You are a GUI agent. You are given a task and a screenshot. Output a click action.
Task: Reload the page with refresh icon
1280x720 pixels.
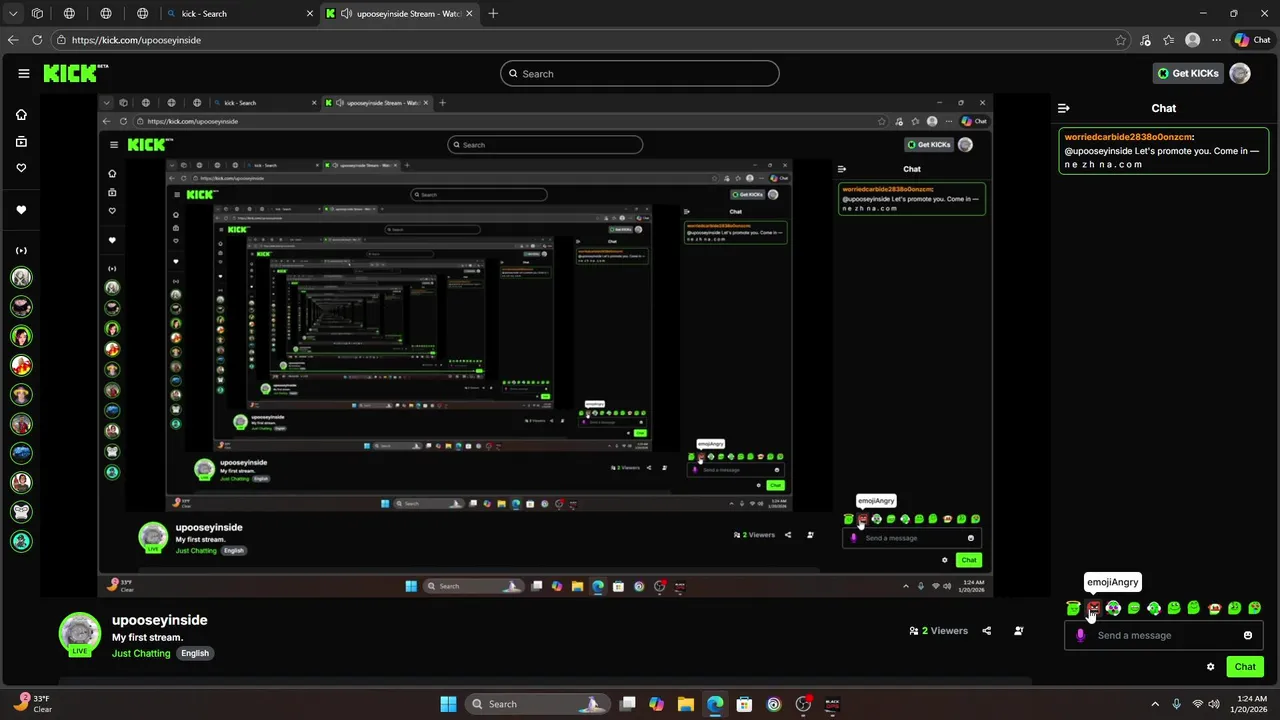coord(37,40)
